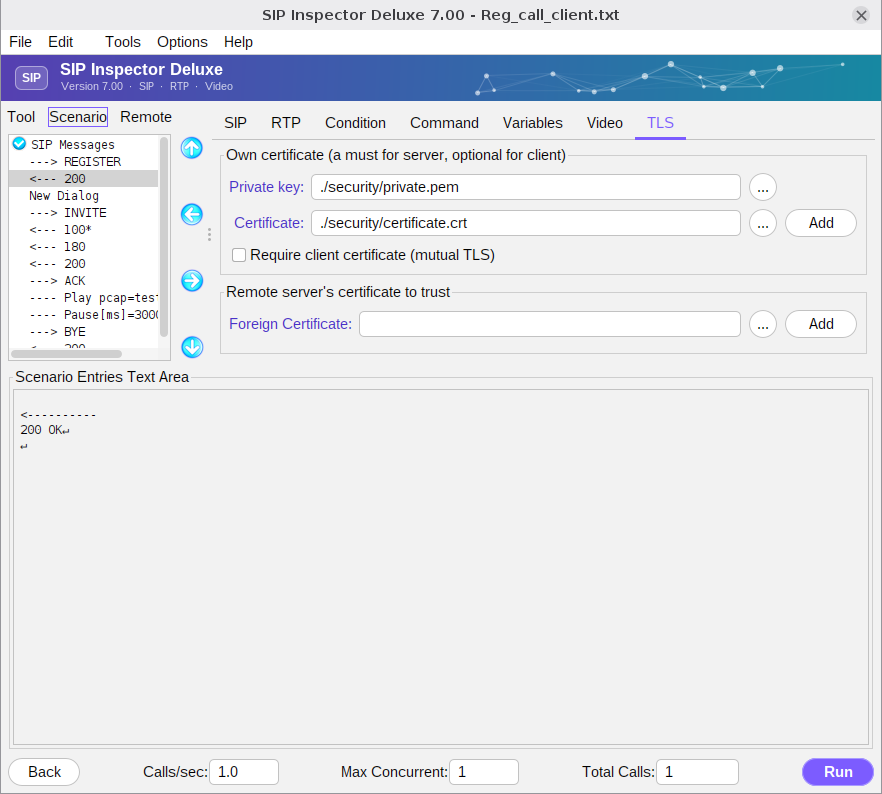Focus the Certificate path field
This screenshot has height=794, width=882.
(x=525, y=223)
